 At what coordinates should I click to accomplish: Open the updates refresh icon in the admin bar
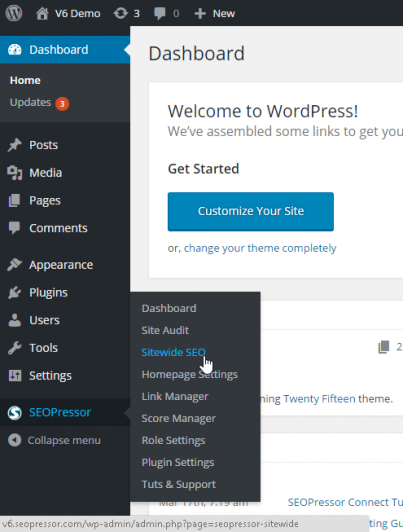pyautogui.click(x=120, y=14)
